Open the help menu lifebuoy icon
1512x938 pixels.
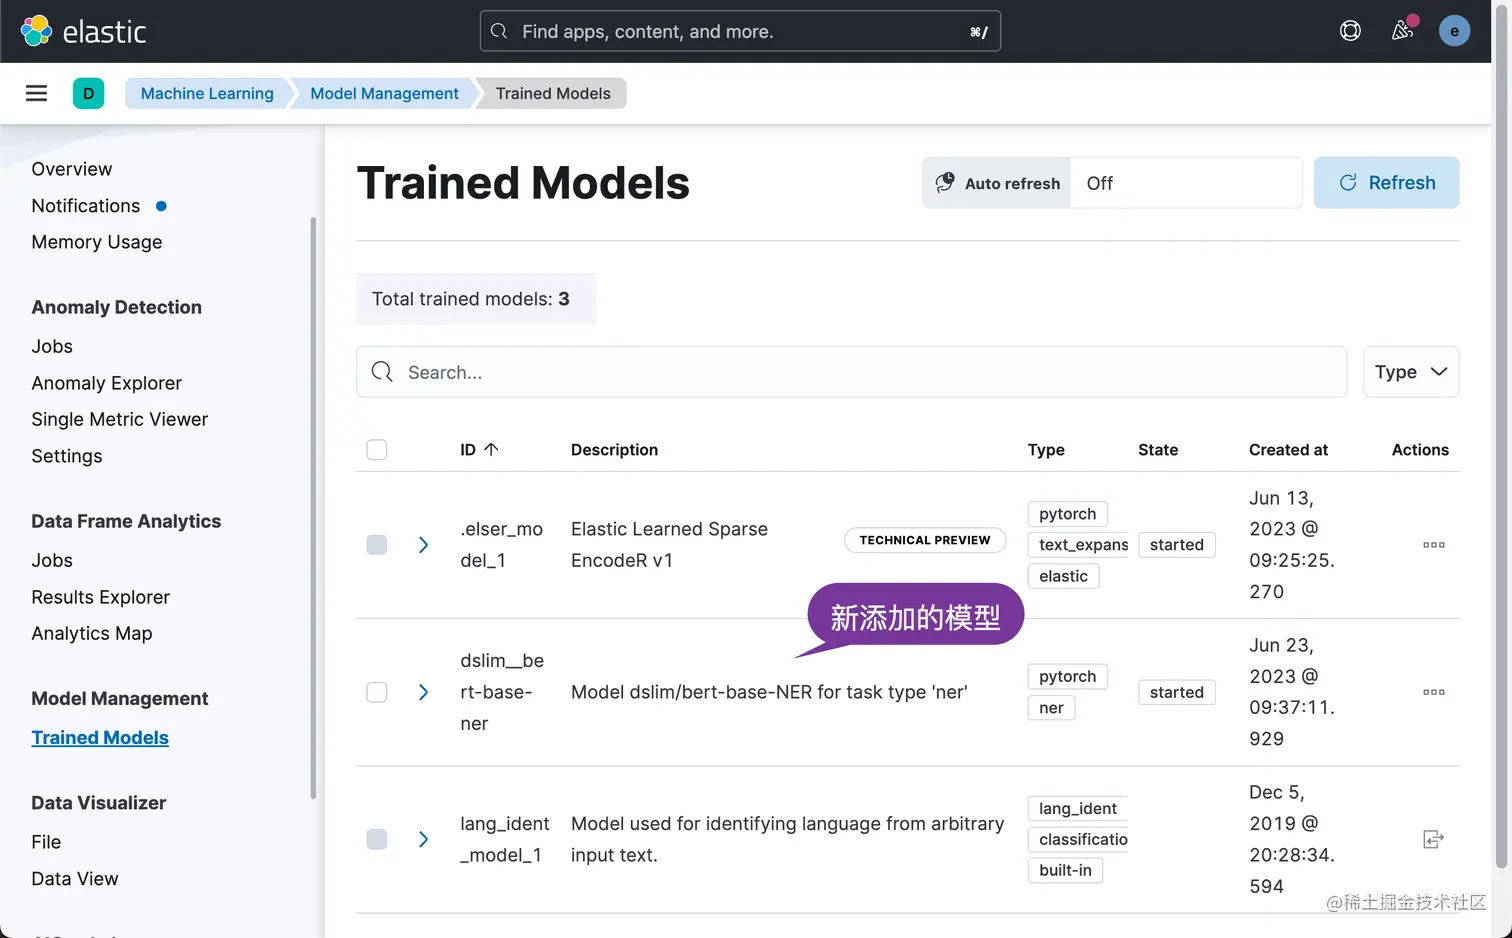tap(1350, 31)
